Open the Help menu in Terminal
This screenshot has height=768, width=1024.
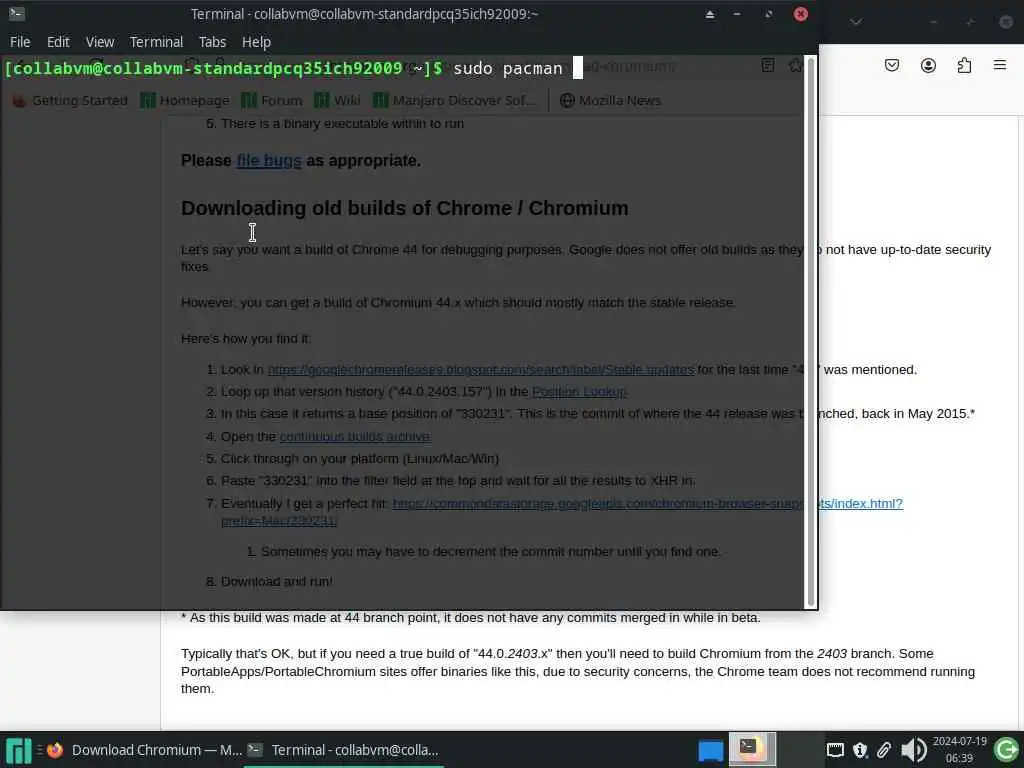pos(256,42)
